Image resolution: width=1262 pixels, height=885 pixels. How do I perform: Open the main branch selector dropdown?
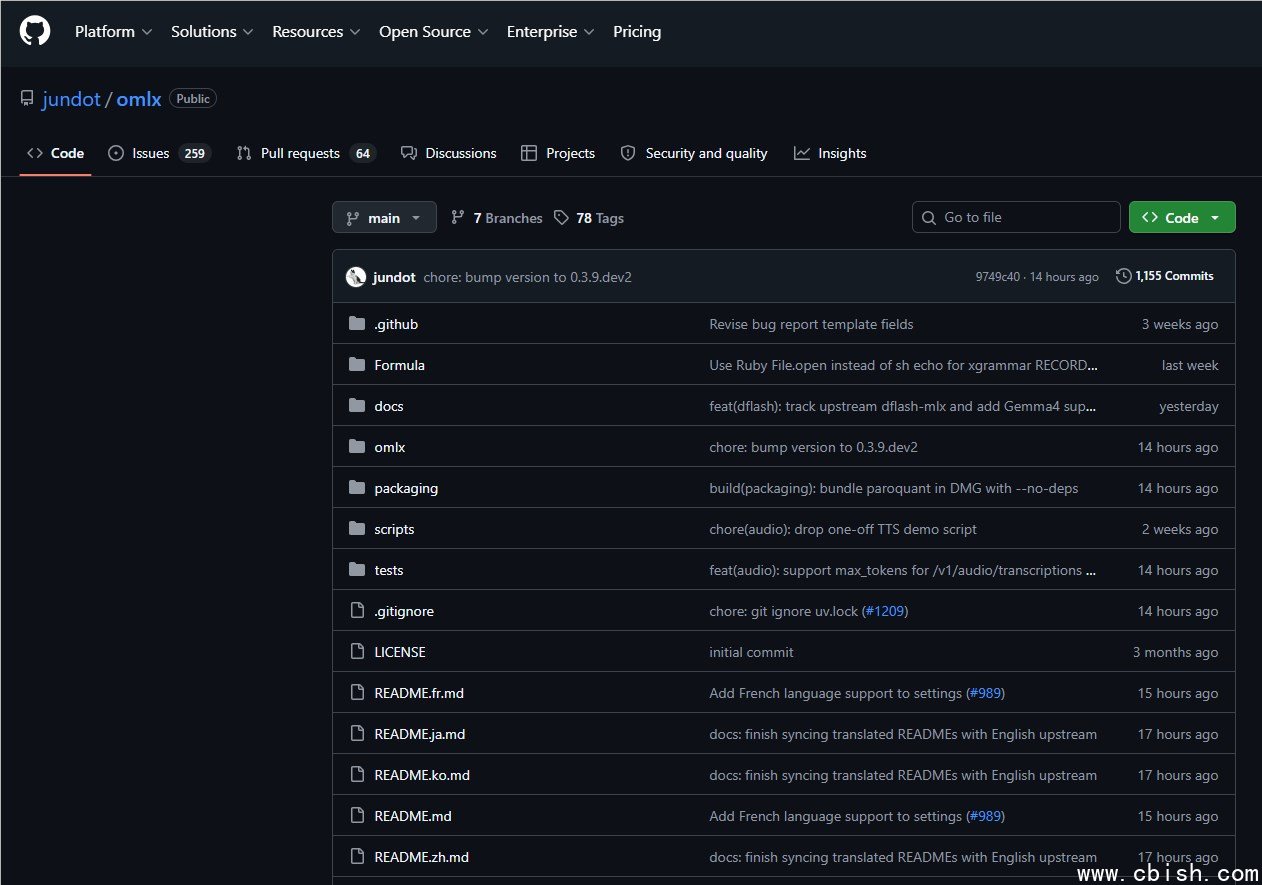pos(384,218)
